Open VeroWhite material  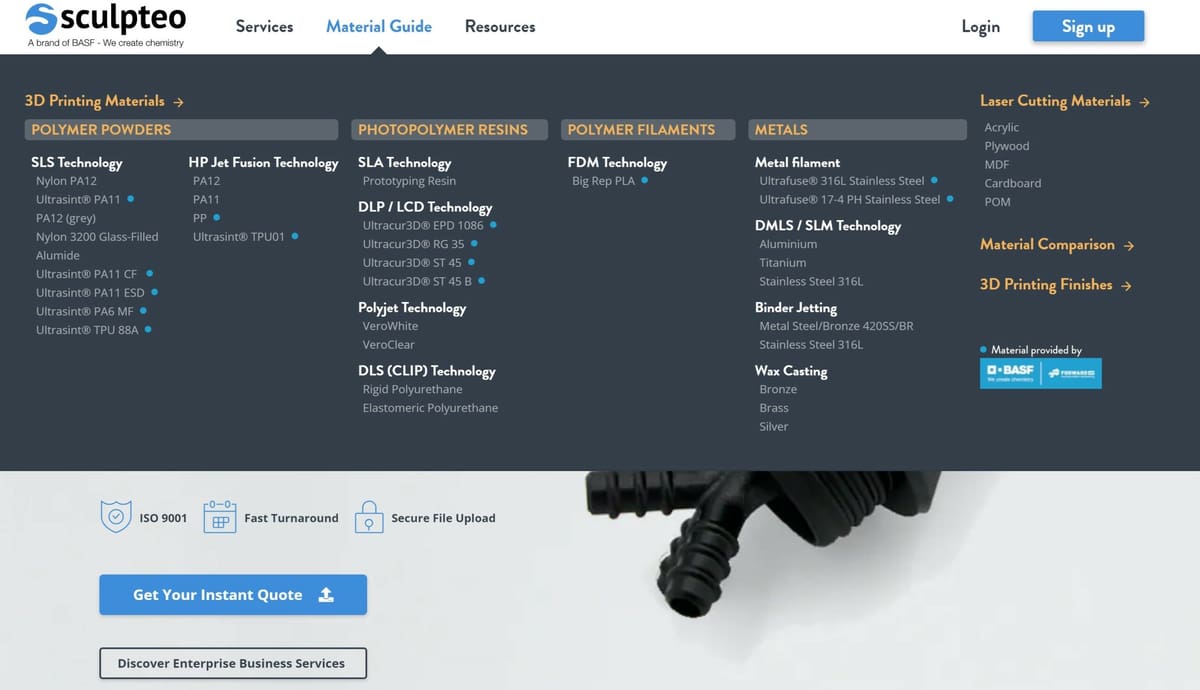(391, 326)
